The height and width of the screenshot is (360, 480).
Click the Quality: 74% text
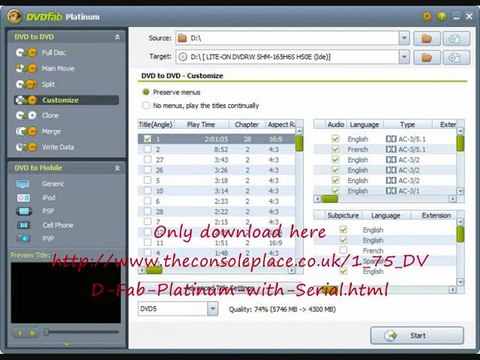282,309
